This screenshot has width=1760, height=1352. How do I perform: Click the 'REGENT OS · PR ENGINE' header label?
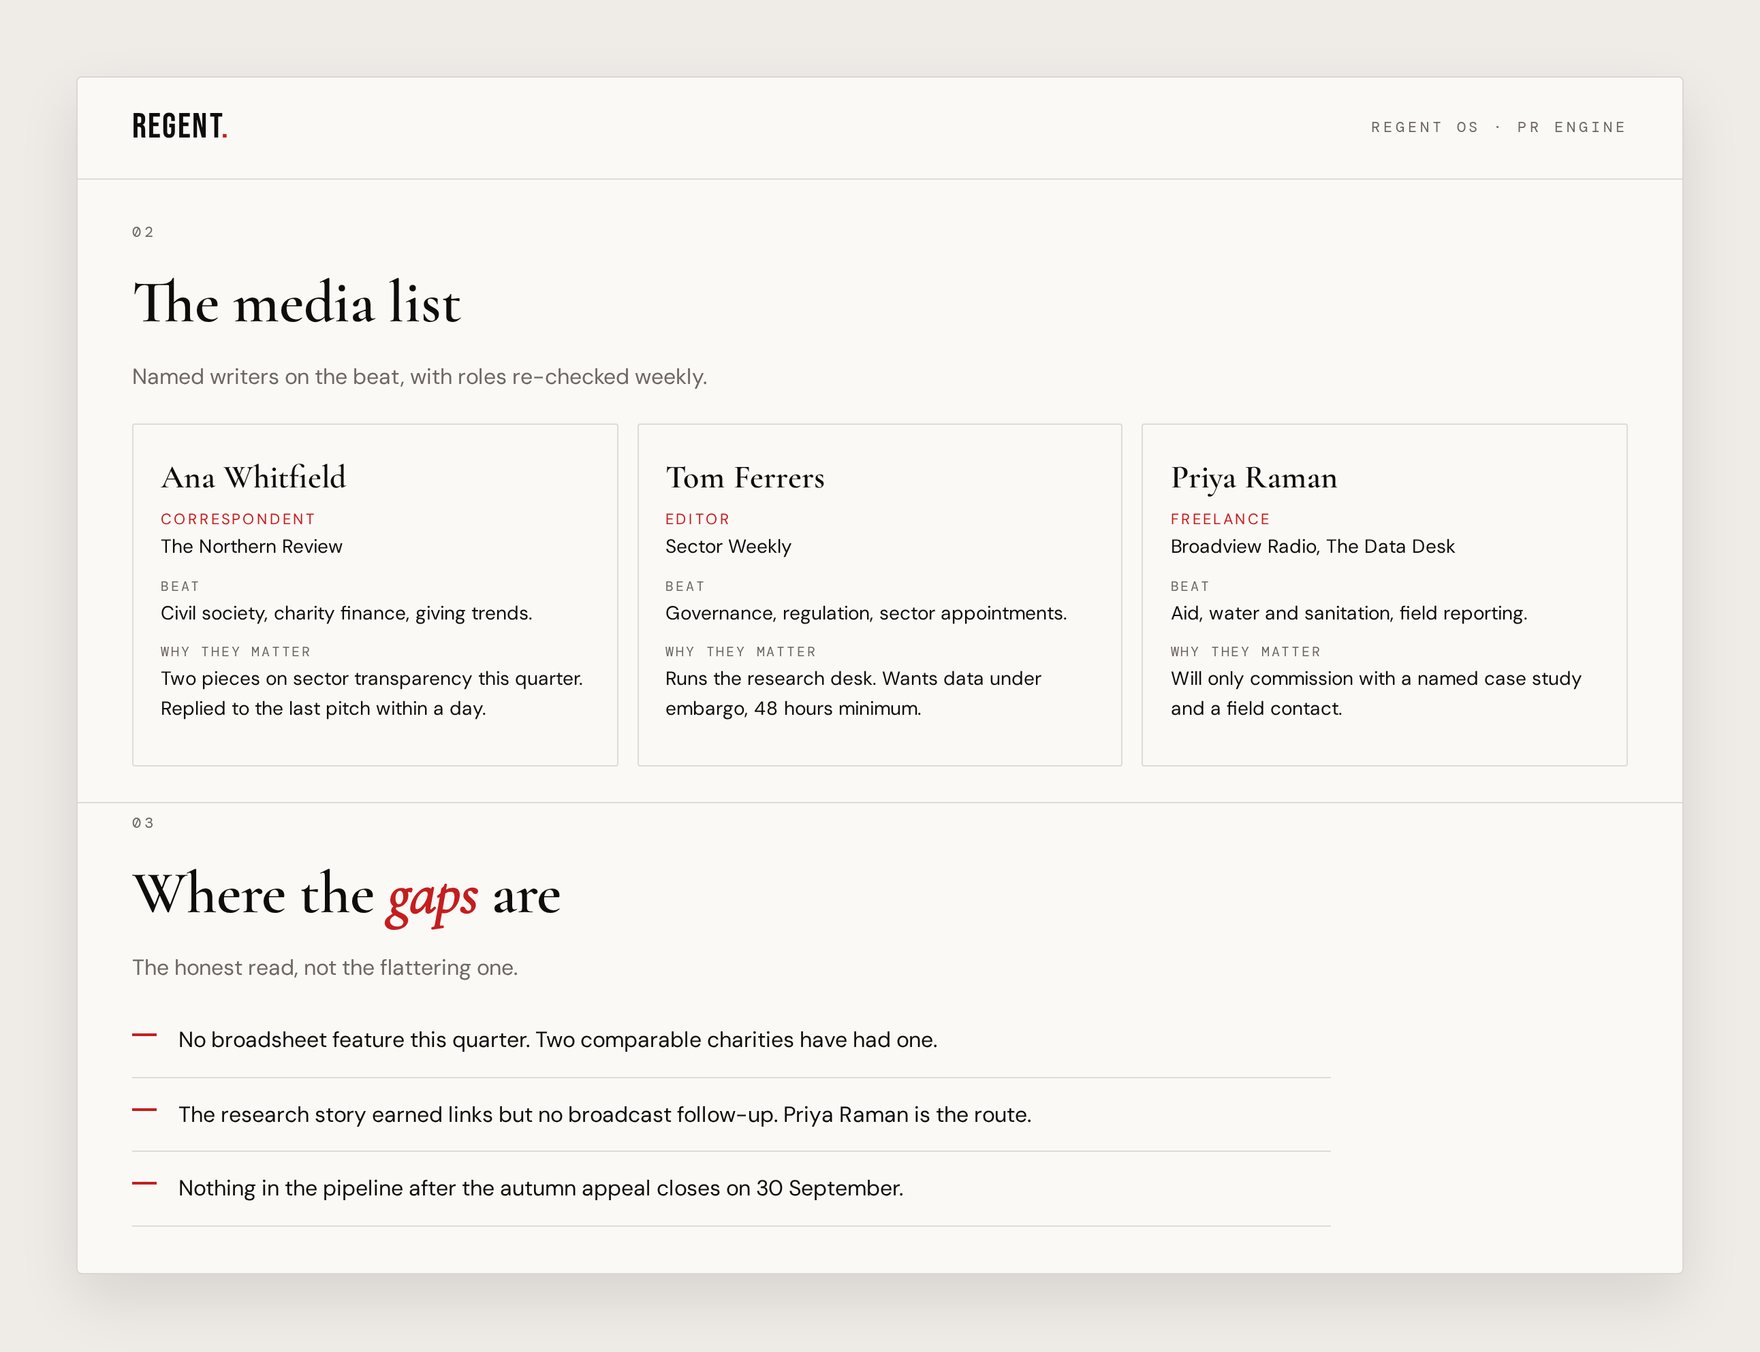[x=1498, y=127]
